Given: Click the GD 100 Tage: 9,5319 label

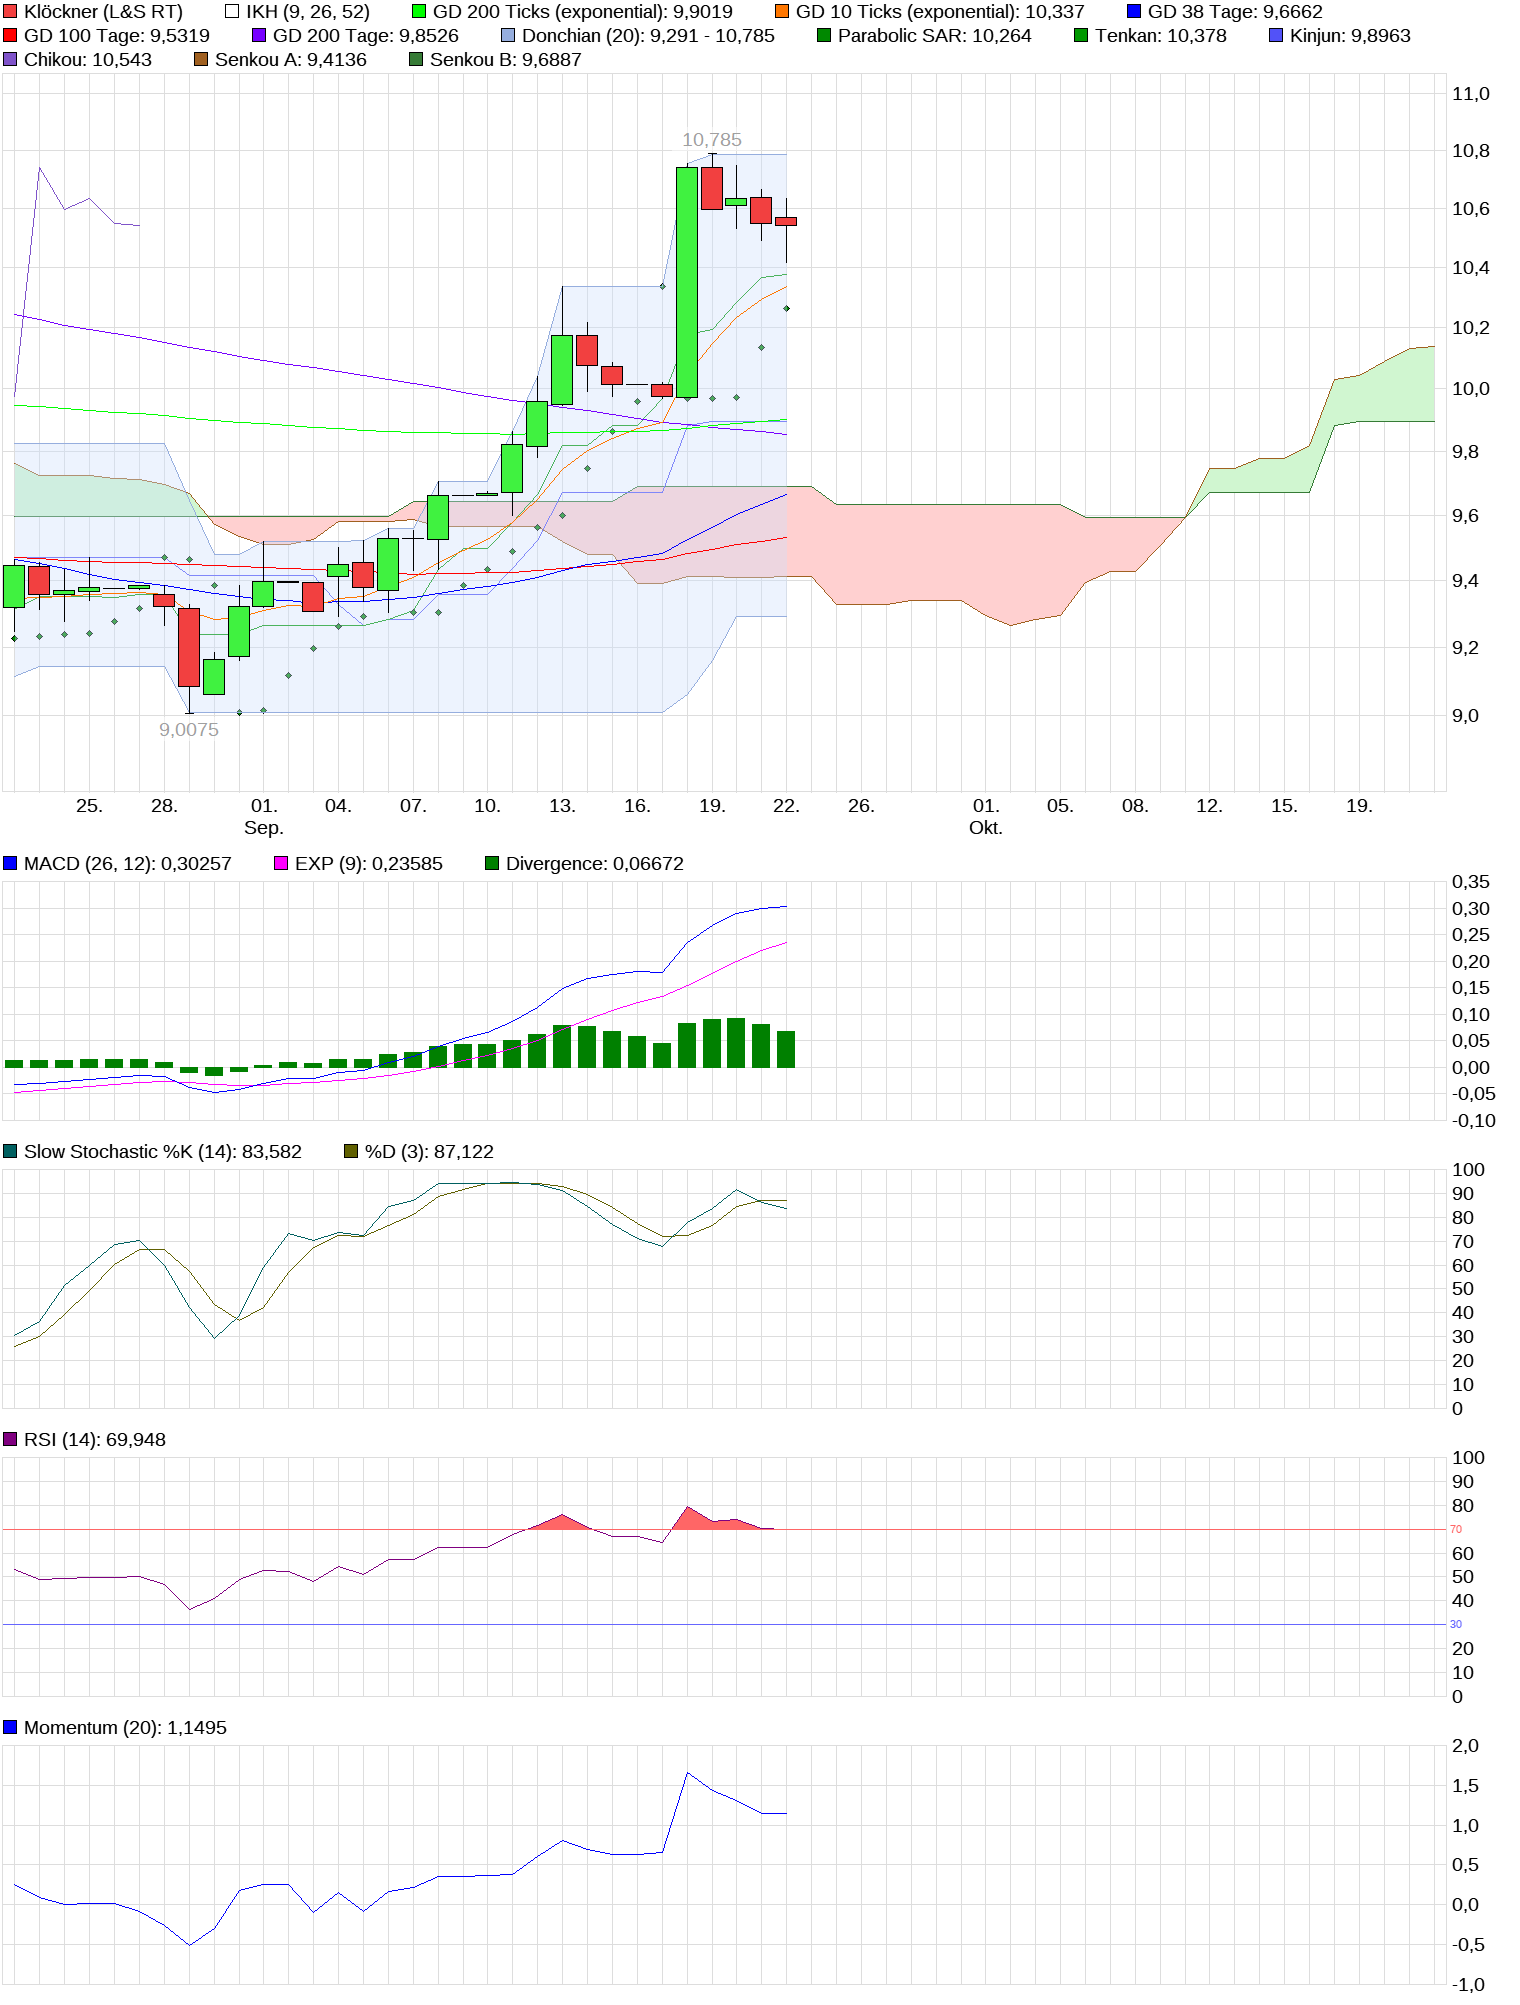Looking at the screenshot, I should pyautogui.click(x=117, y=36).
